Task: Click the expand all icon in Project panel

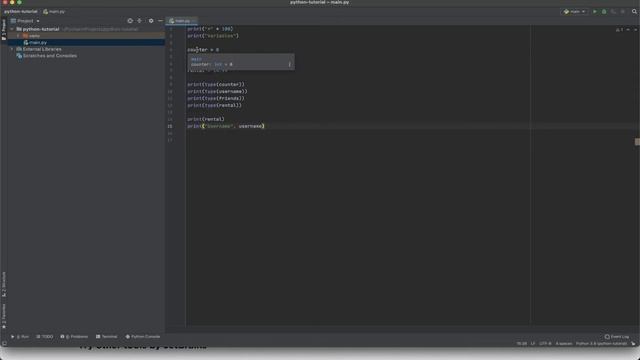Action: (140, 21)
